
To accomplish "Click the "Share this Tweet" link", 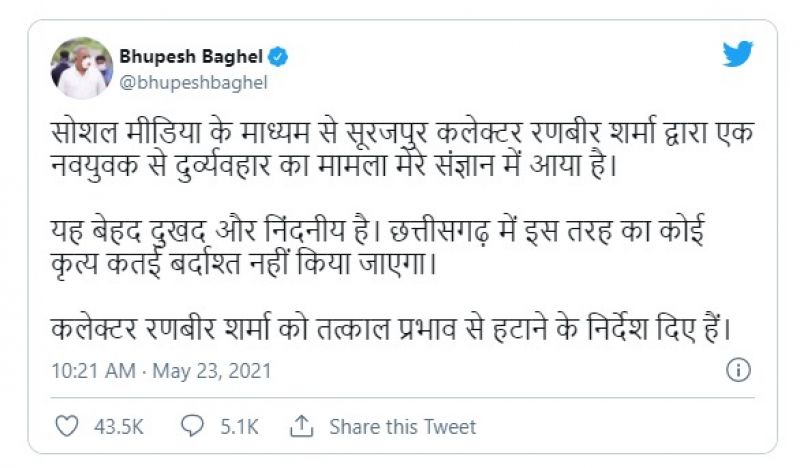I will (x=402, y=427).
